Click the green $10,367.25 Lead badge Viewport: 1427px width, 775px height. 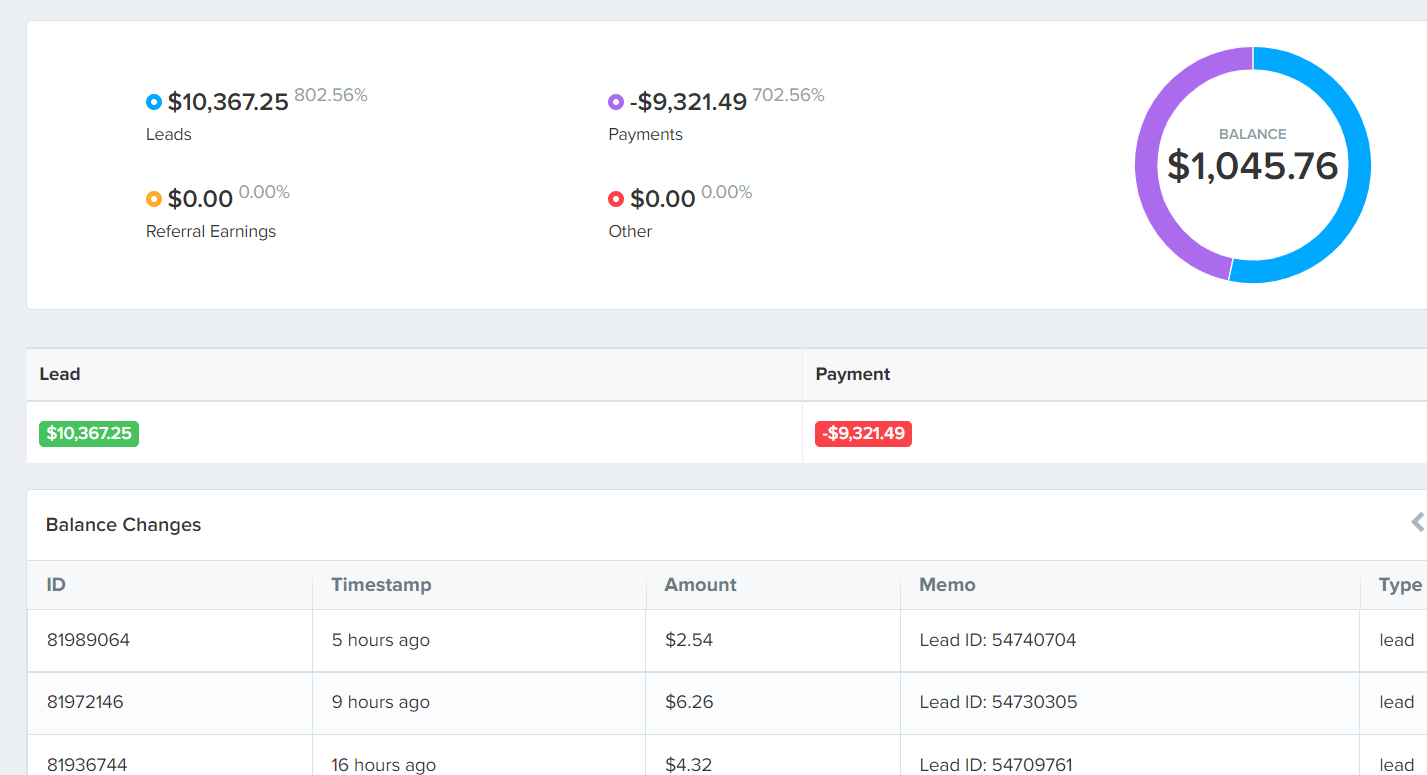coord(89,434)
